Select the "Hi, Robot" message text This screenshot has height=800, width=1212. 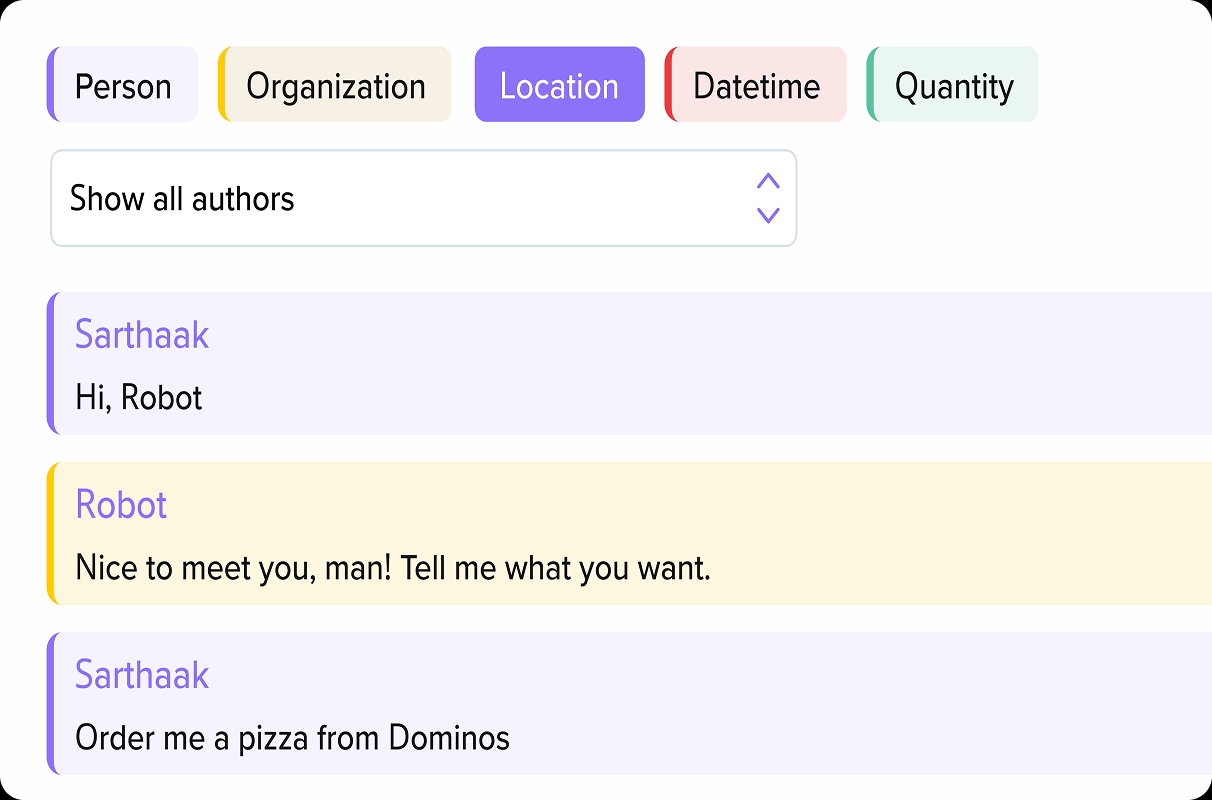pyautogui.click(x=139, y=398)
